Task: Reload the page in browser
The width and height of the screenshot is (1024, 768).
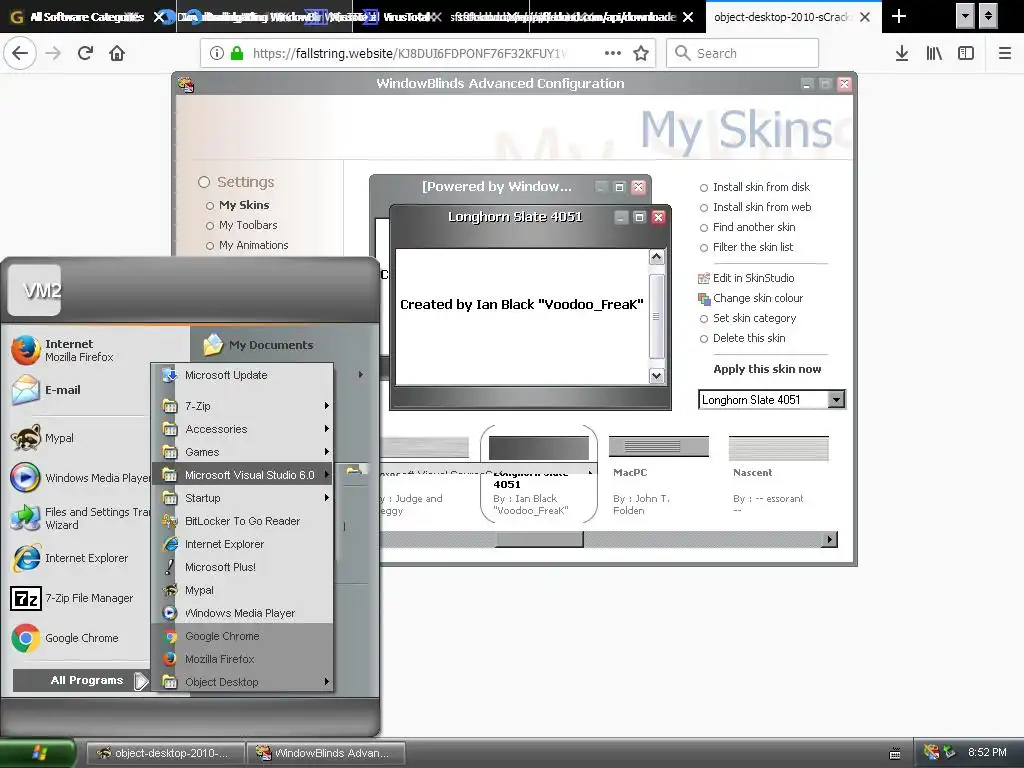Action: 85,54
